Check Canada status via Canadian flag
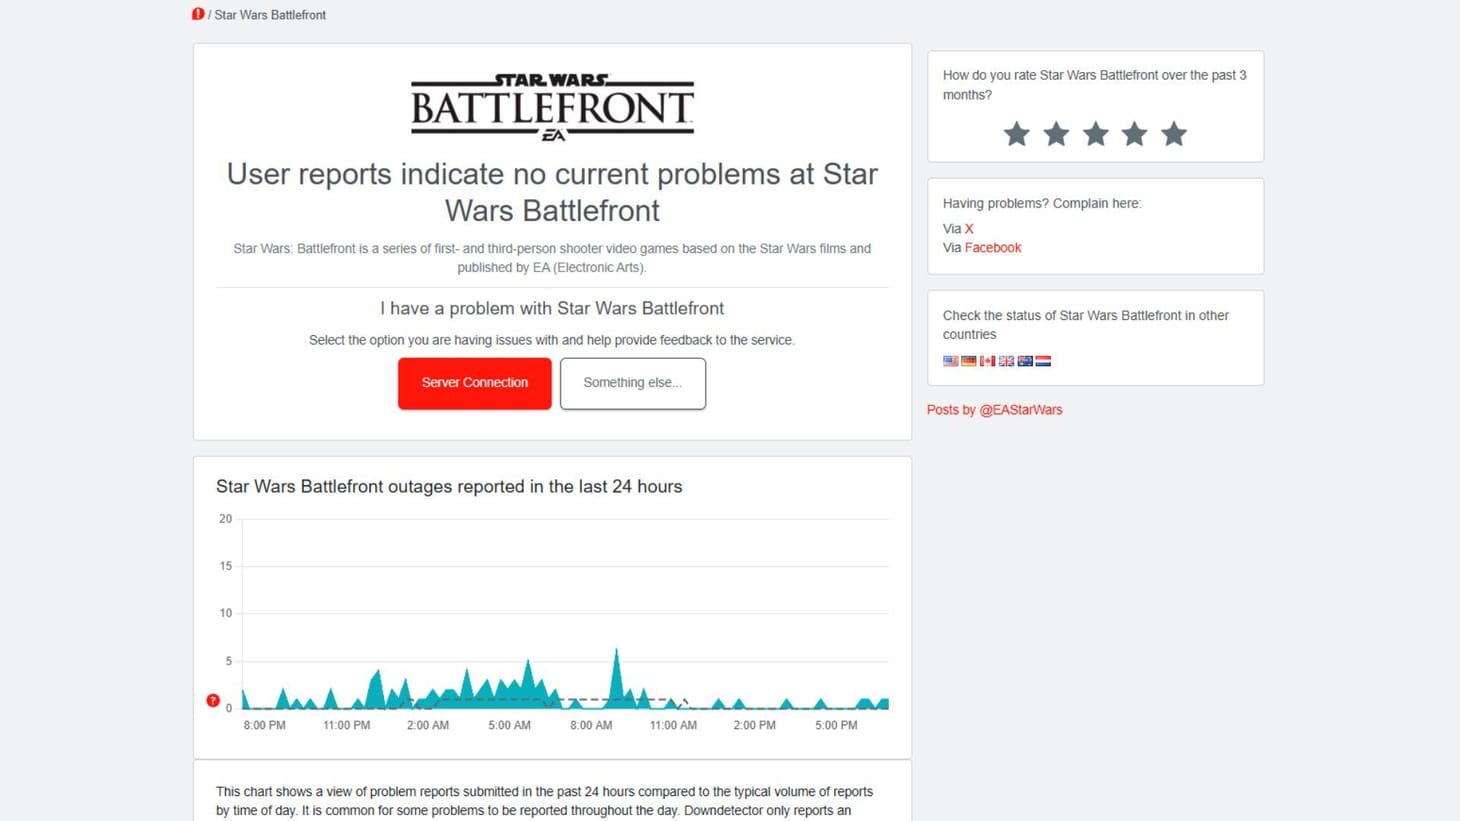 coord(987,361)
